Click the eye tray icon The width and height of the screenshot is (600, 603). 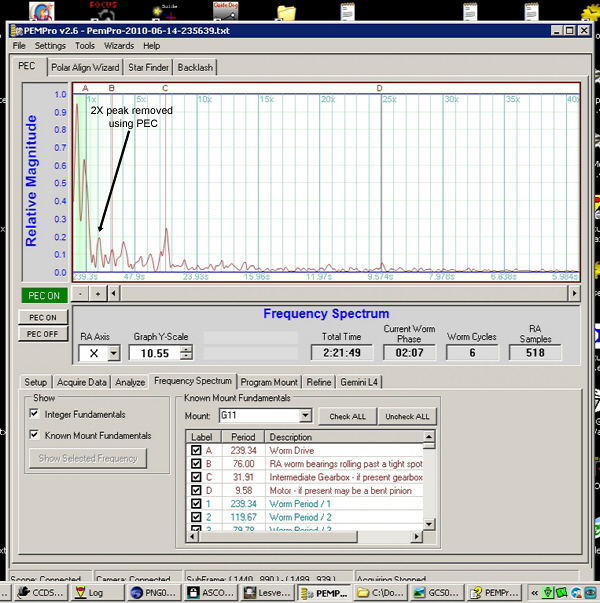tap(590, 593)
